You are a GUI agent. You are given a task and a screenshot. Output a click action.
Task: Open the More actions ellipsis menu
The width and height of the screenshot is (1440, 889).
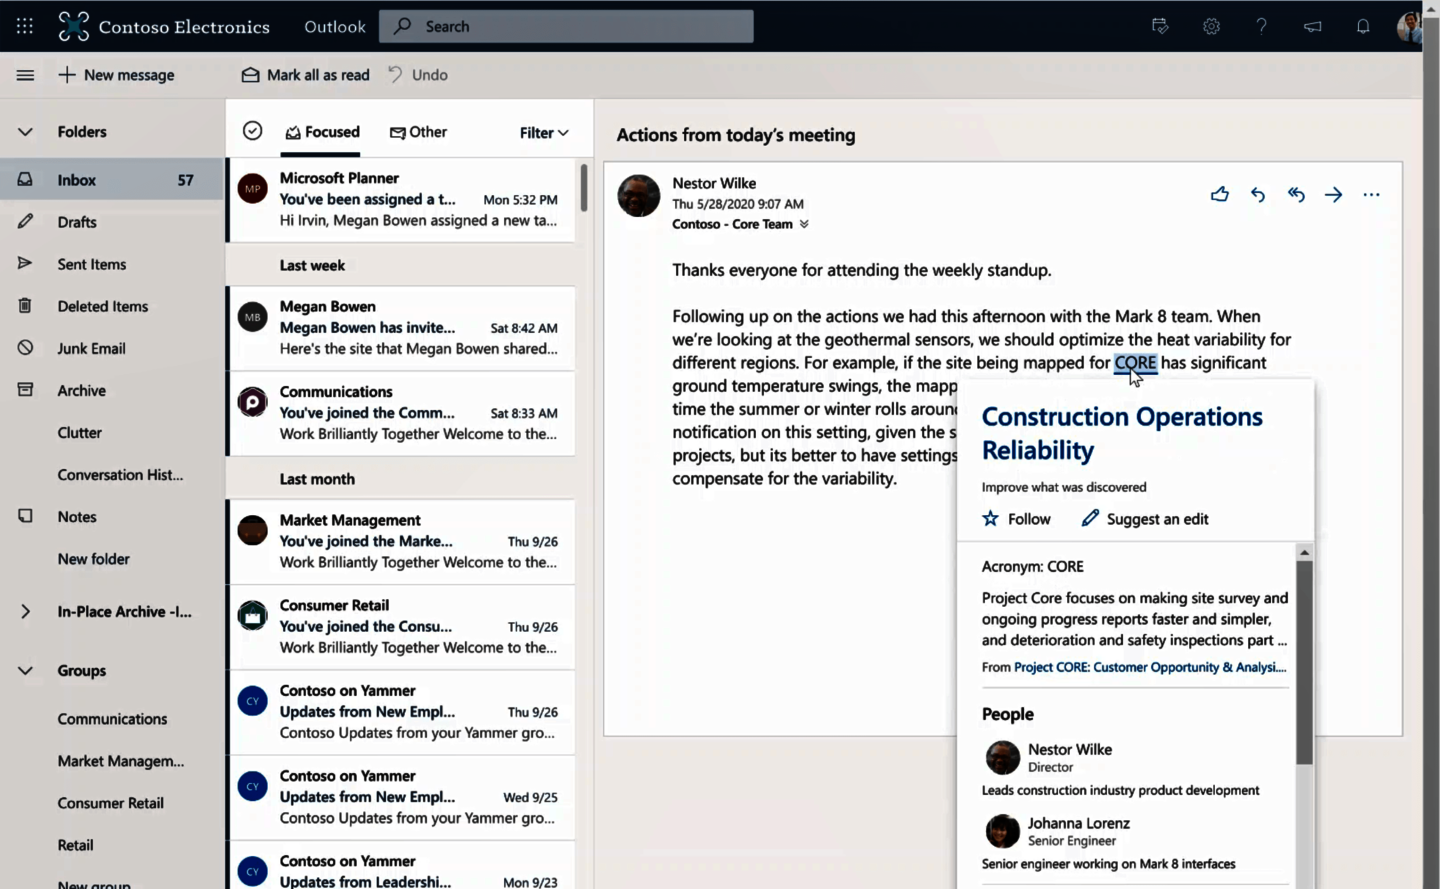point(1372,195)
